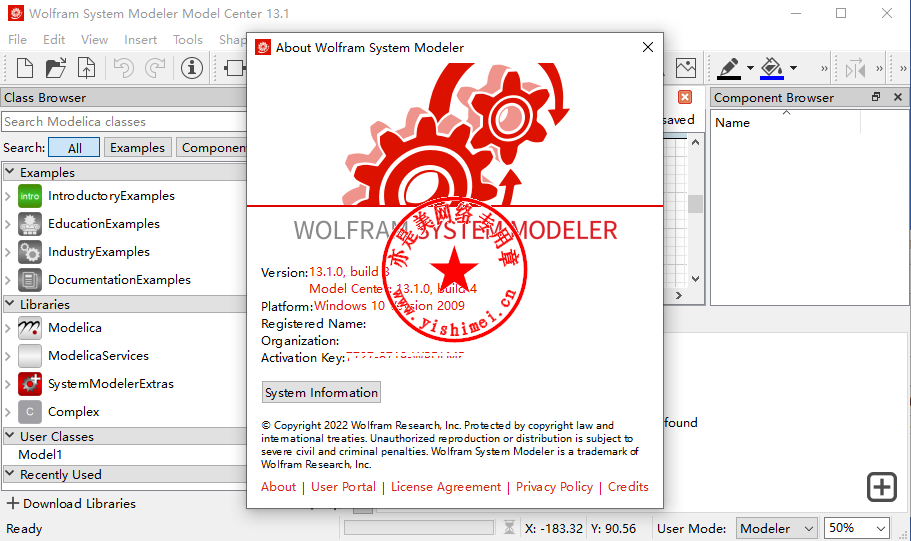The width and height of the screenshot is (911, 541).
Task: Click the SystemModelerExtras library icon
Action: point(30,384)
